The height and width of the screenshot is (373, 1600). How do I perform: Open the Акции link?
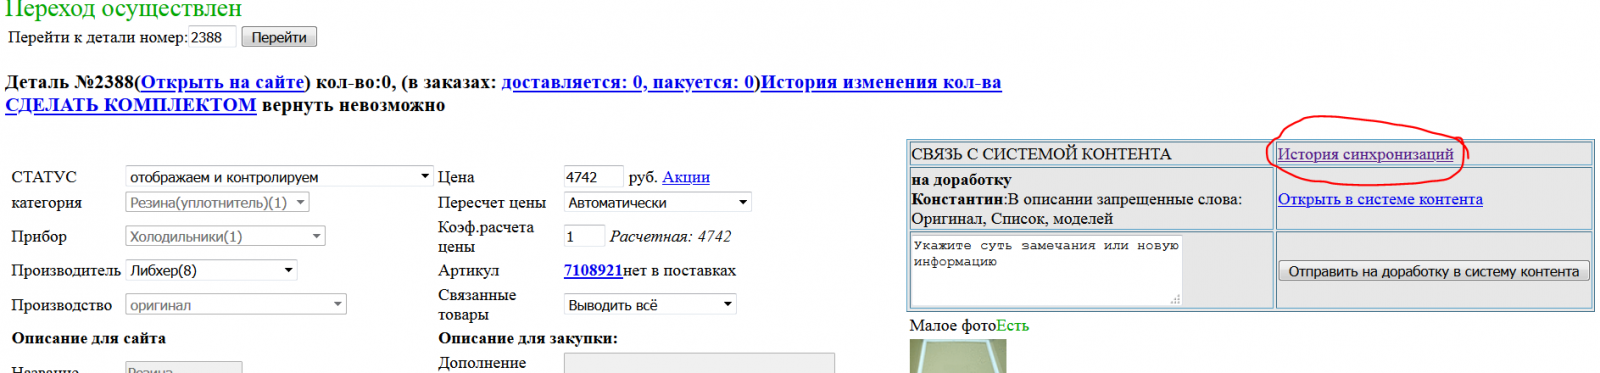click(686, 177)
